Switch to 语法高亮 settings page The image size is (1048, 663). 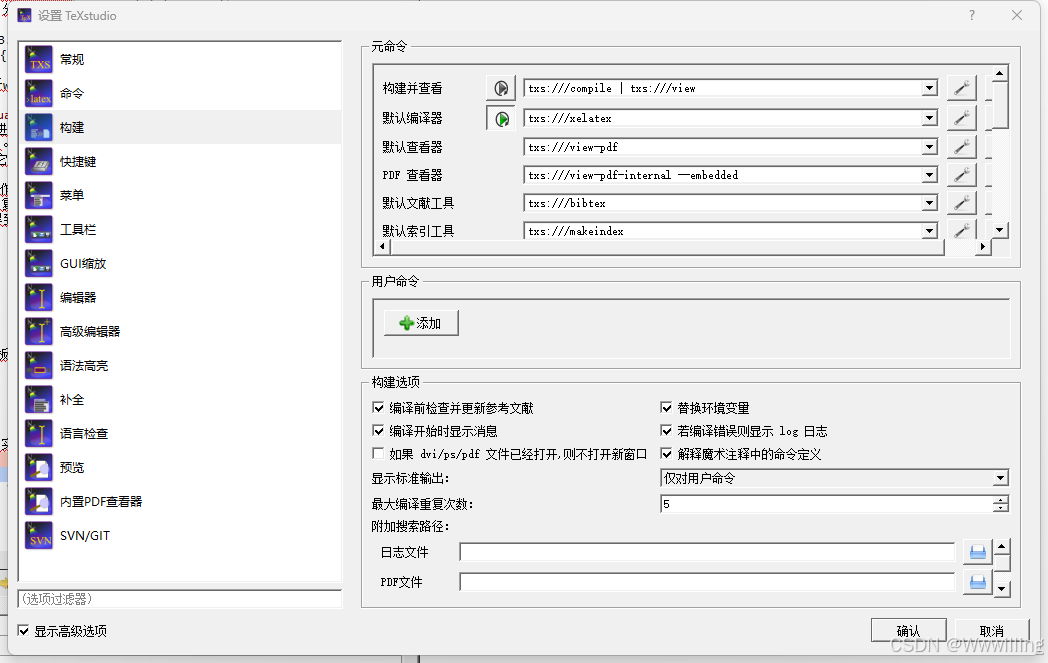pyautogui.click(x=180, y=366)
